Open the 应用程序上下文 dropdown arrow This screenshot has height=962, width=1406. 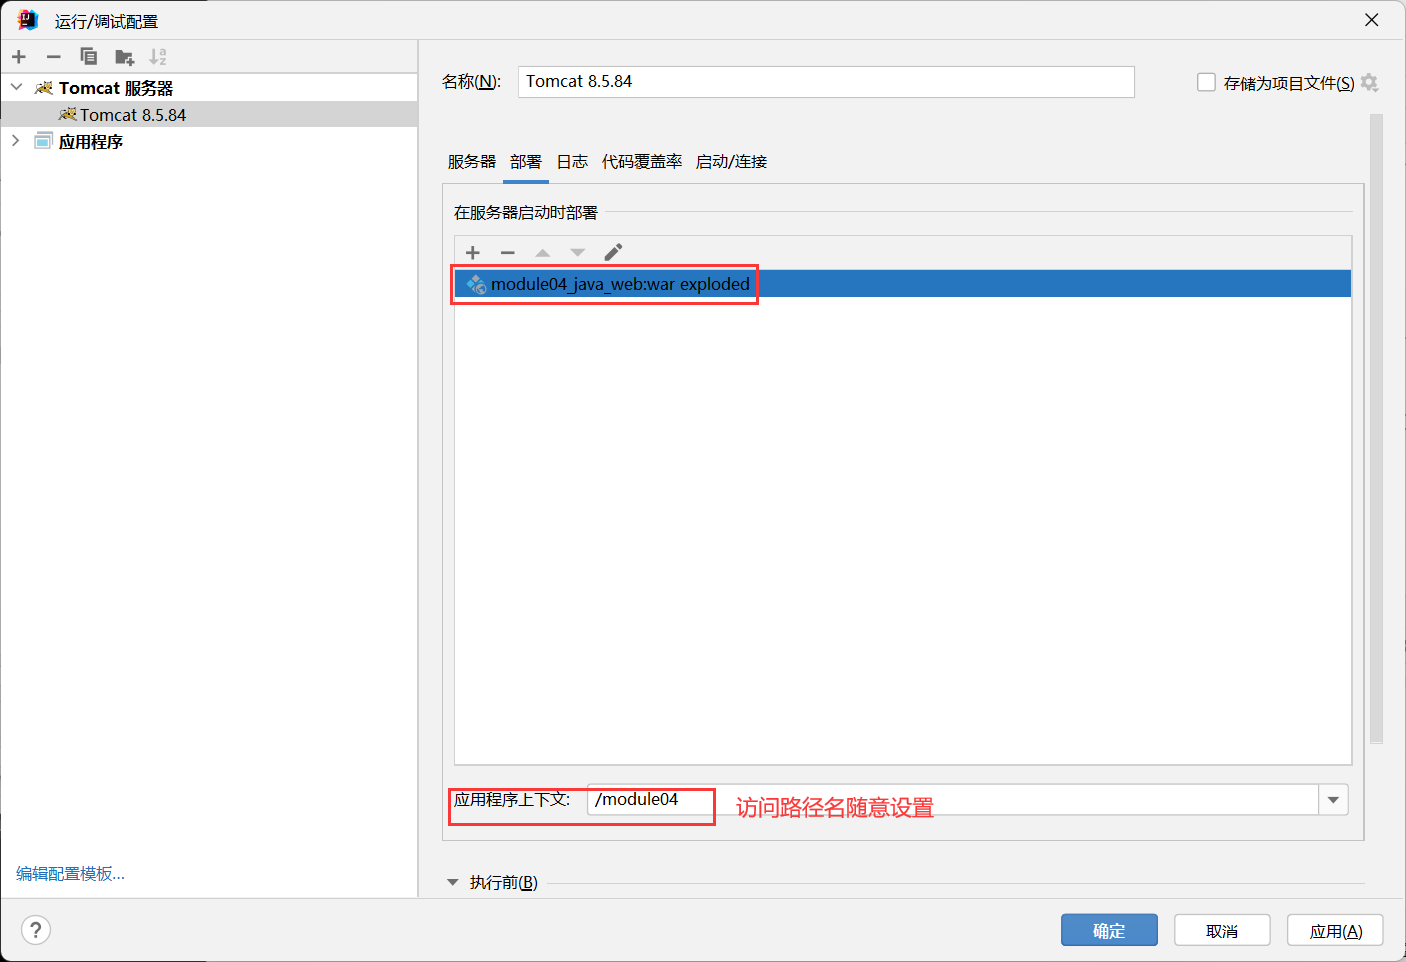click(x=1333, y=800)
